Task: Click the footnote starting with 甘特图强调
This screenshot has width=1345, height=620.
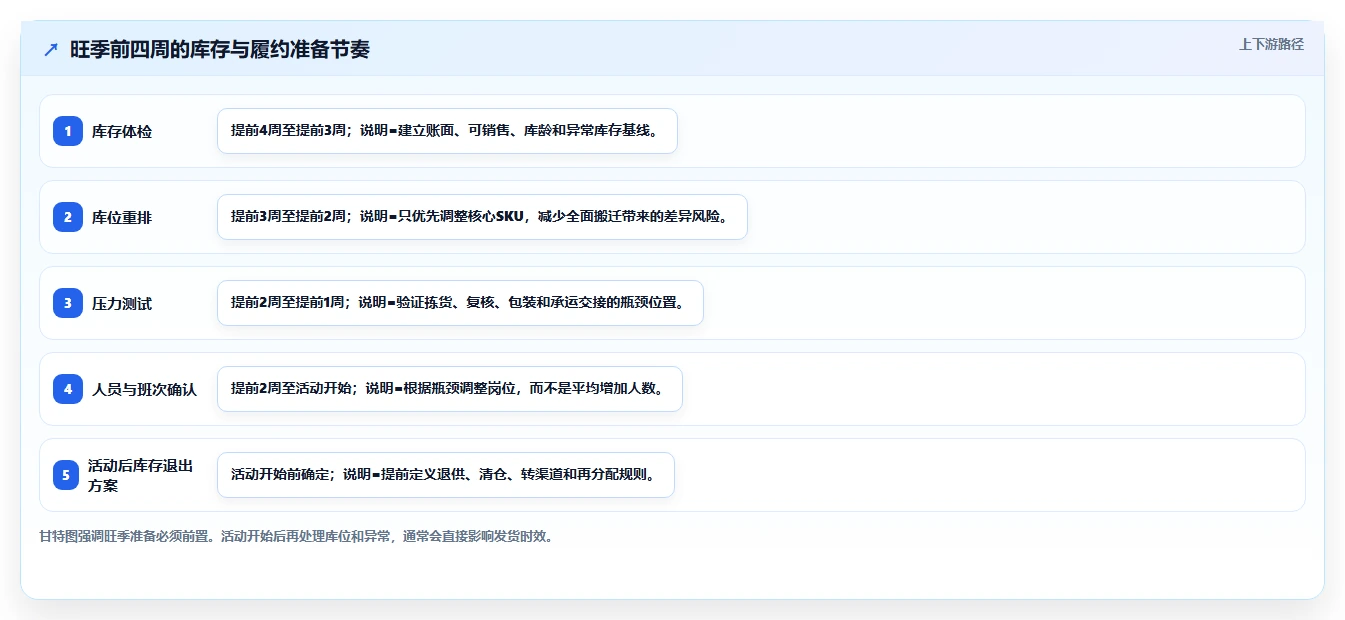Action: pyautogui.click(x=296, y=536)
